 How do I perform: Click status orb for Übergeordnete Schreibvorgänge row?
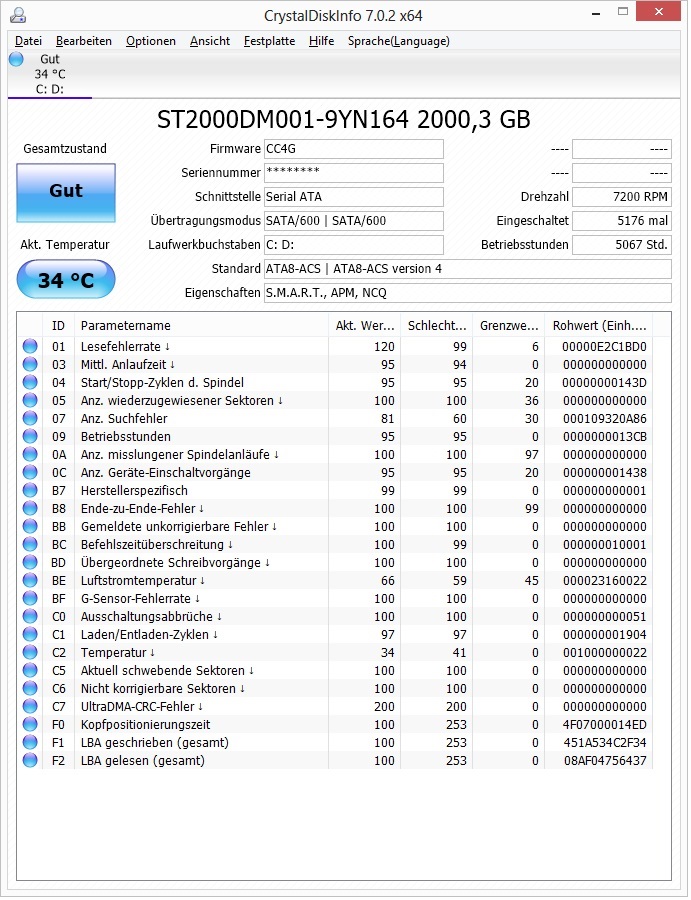30,562
